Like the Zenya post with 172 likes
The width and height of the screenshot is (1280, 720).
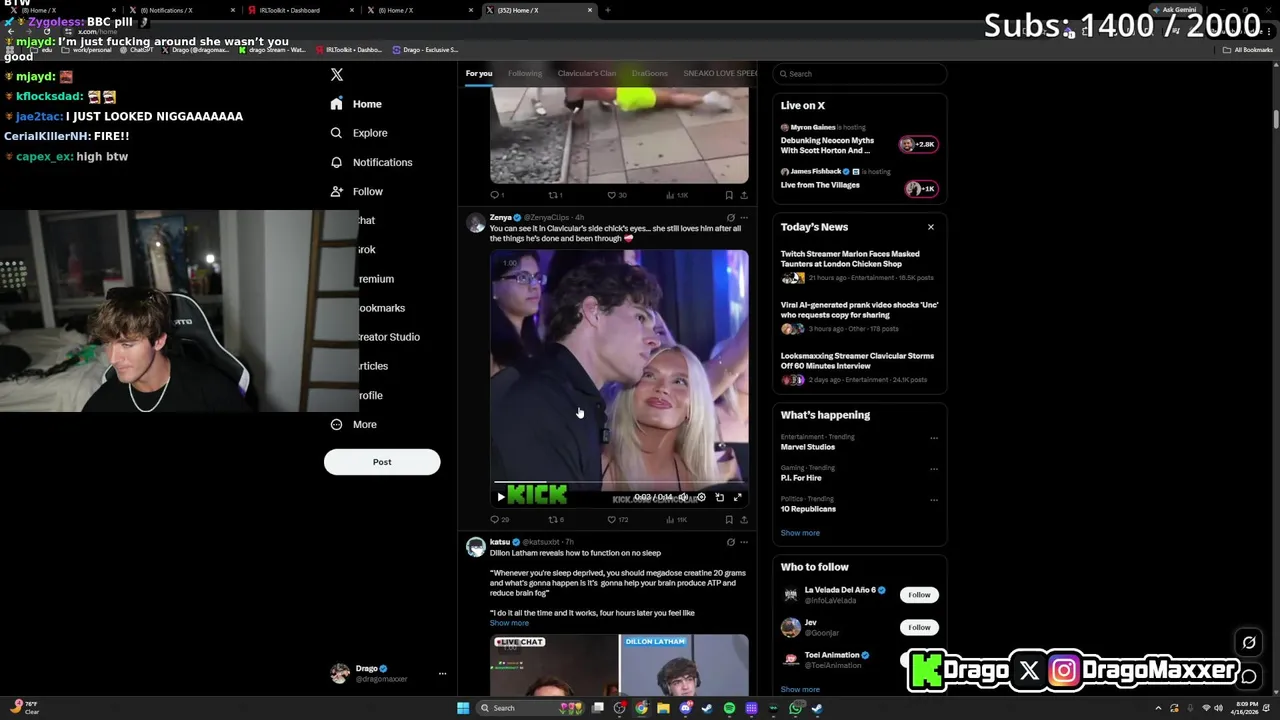pyautogui.click(x=618, y=520)
